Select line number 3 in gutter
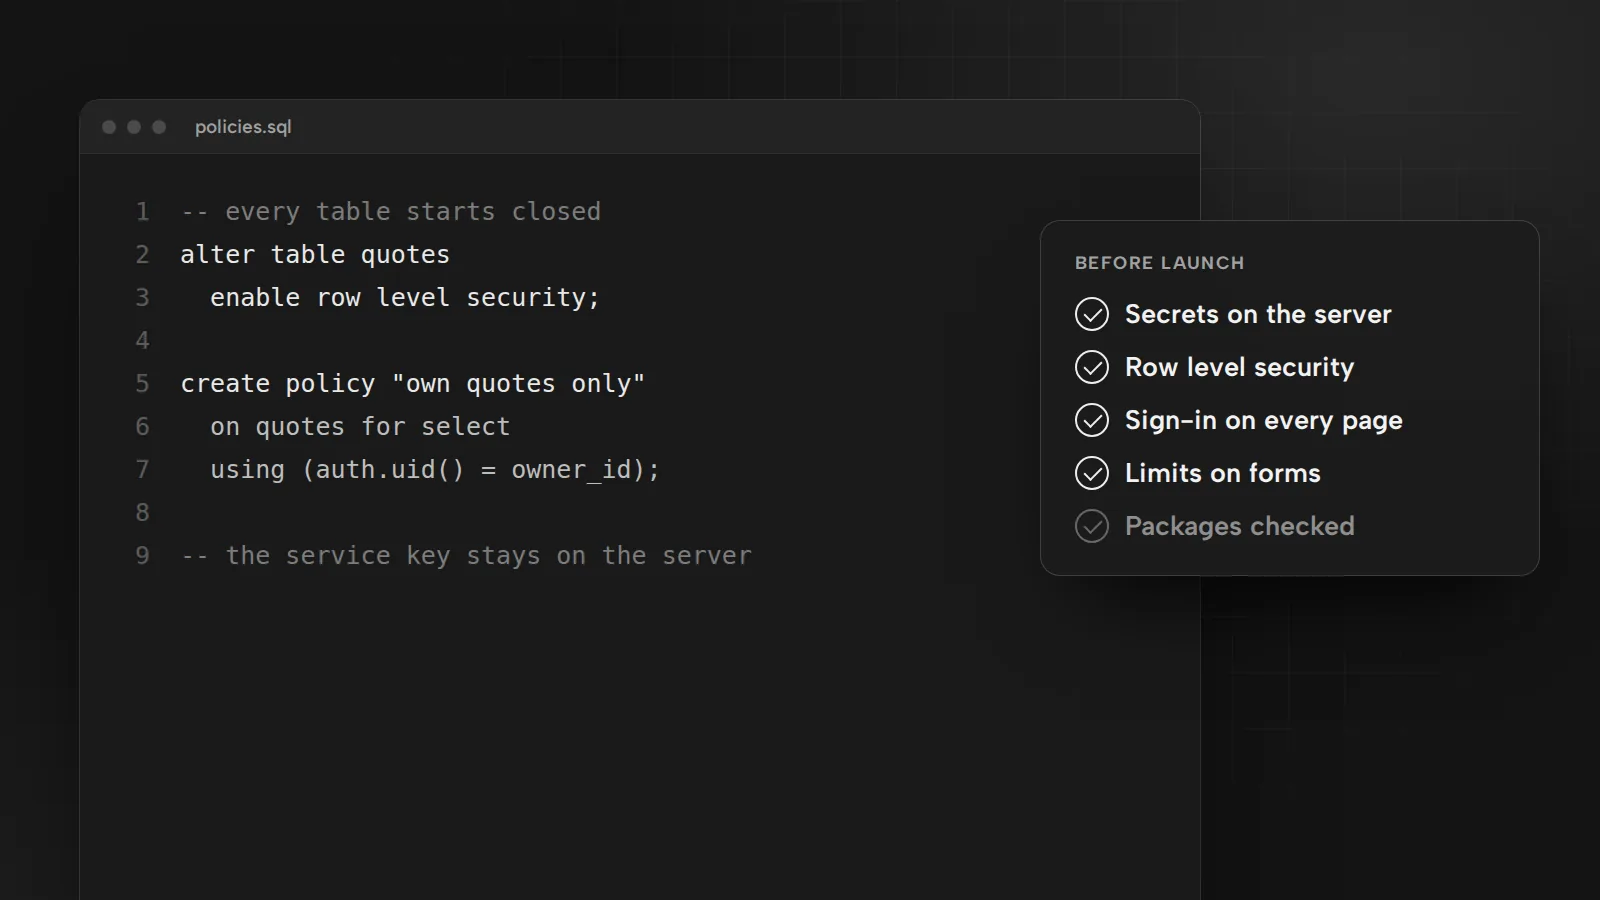1600x900 pixels. click(142, 298)
